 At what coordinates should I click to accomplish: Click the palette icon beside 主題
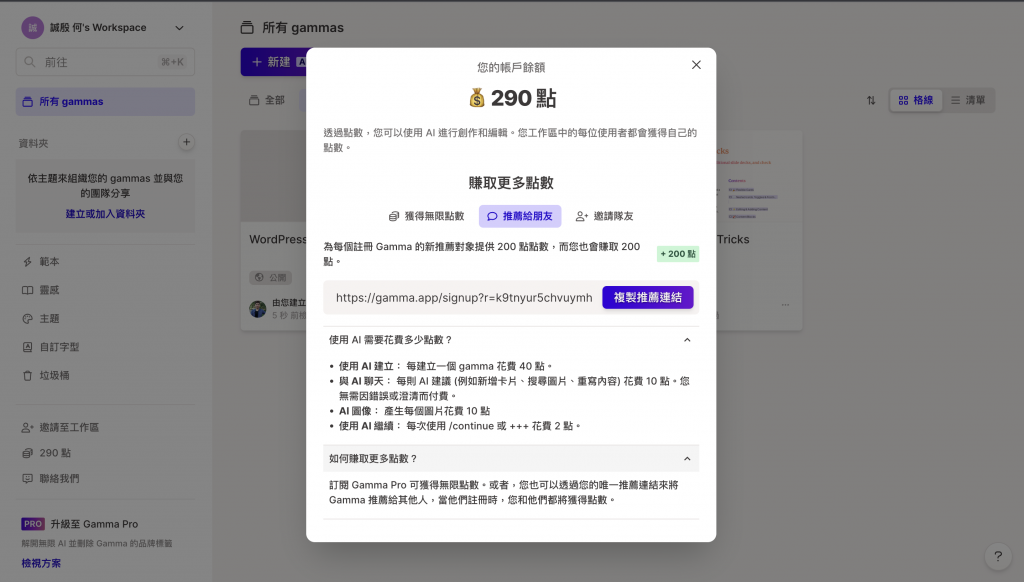[x=27, y=319]
